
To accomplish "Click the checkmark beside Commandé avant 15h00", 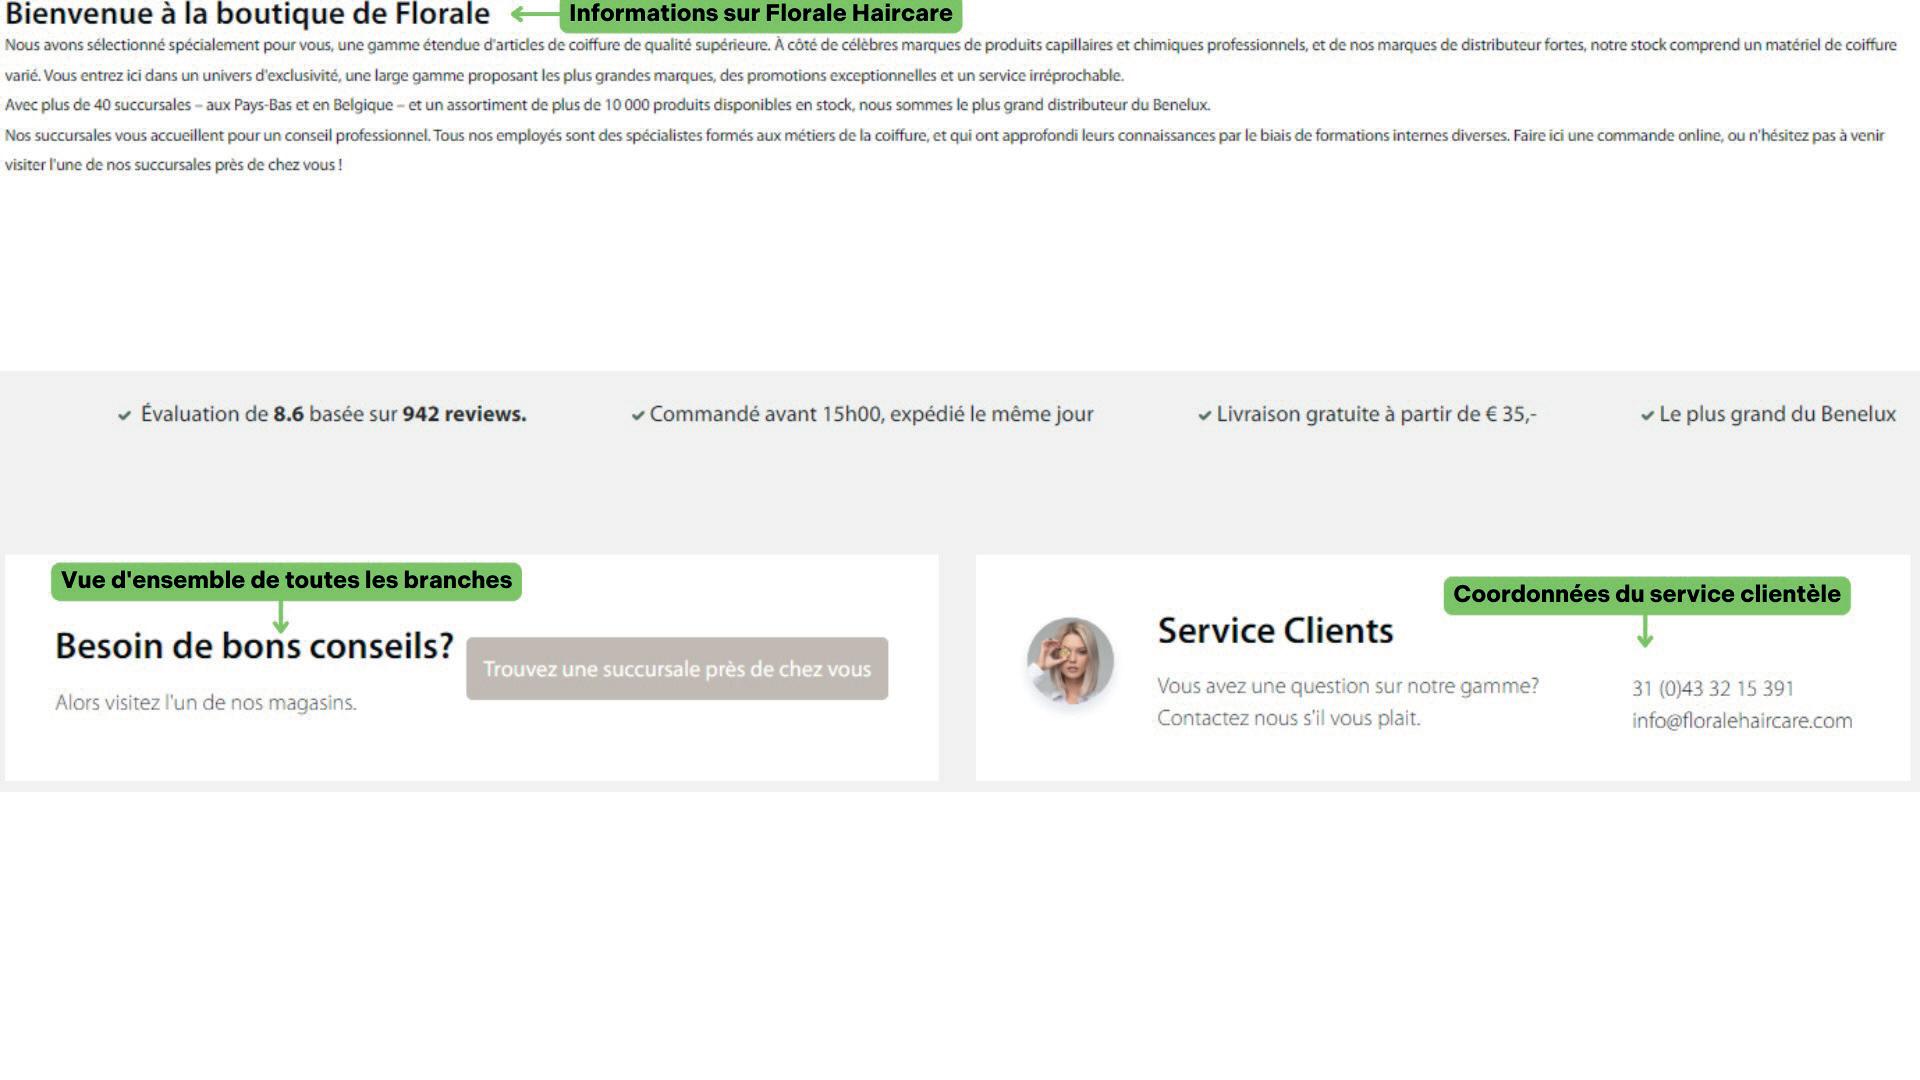I will point(637,415).
